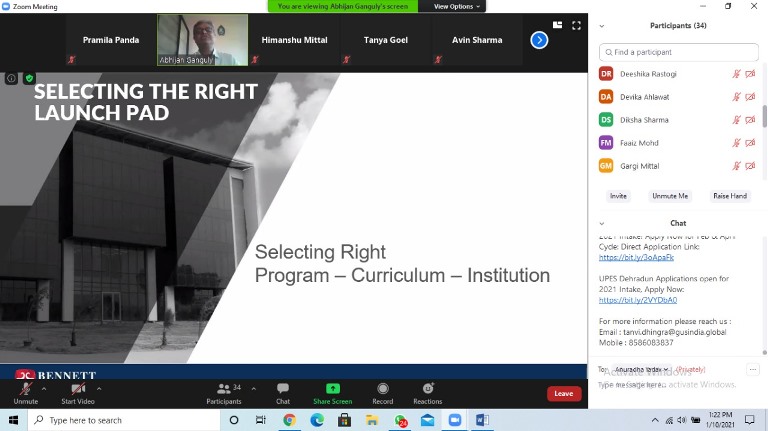
Task: Open the Reactions emoji icon
Action: tap(428, 388)
